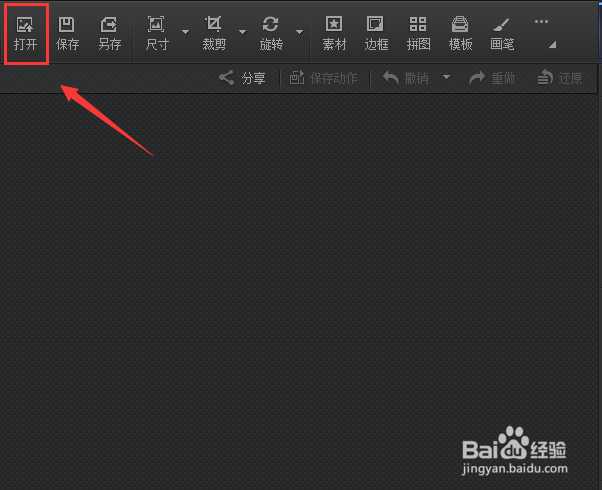
Task: Save the image using the 保存 icon
Action: [x=67, y=34]
